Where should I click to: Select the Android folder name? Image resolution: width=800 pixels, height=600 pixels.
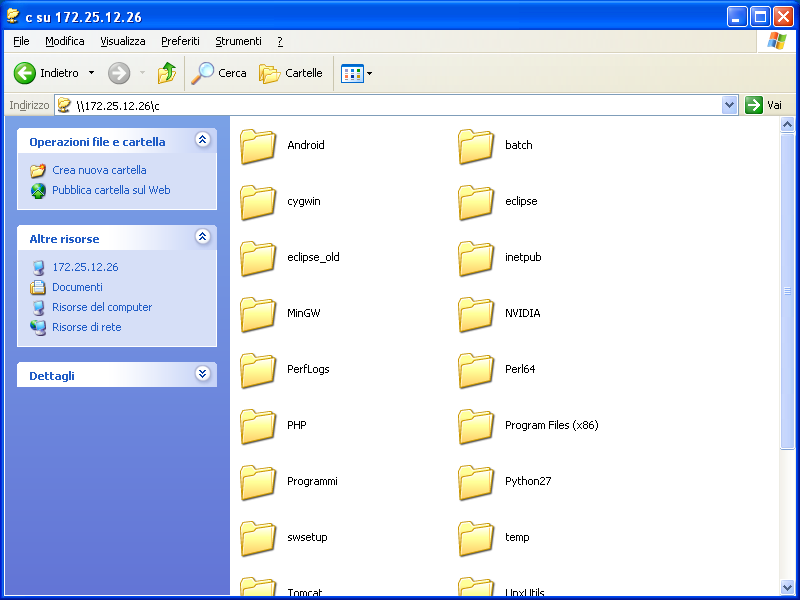pyautogui.click(x=306, y=145)
